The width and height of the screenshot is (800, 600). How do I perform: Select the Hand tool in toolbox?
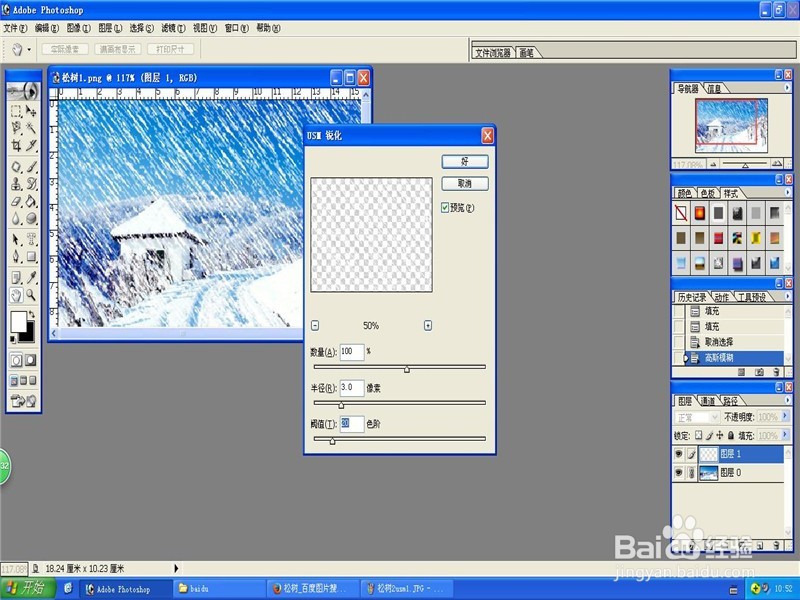16,295
